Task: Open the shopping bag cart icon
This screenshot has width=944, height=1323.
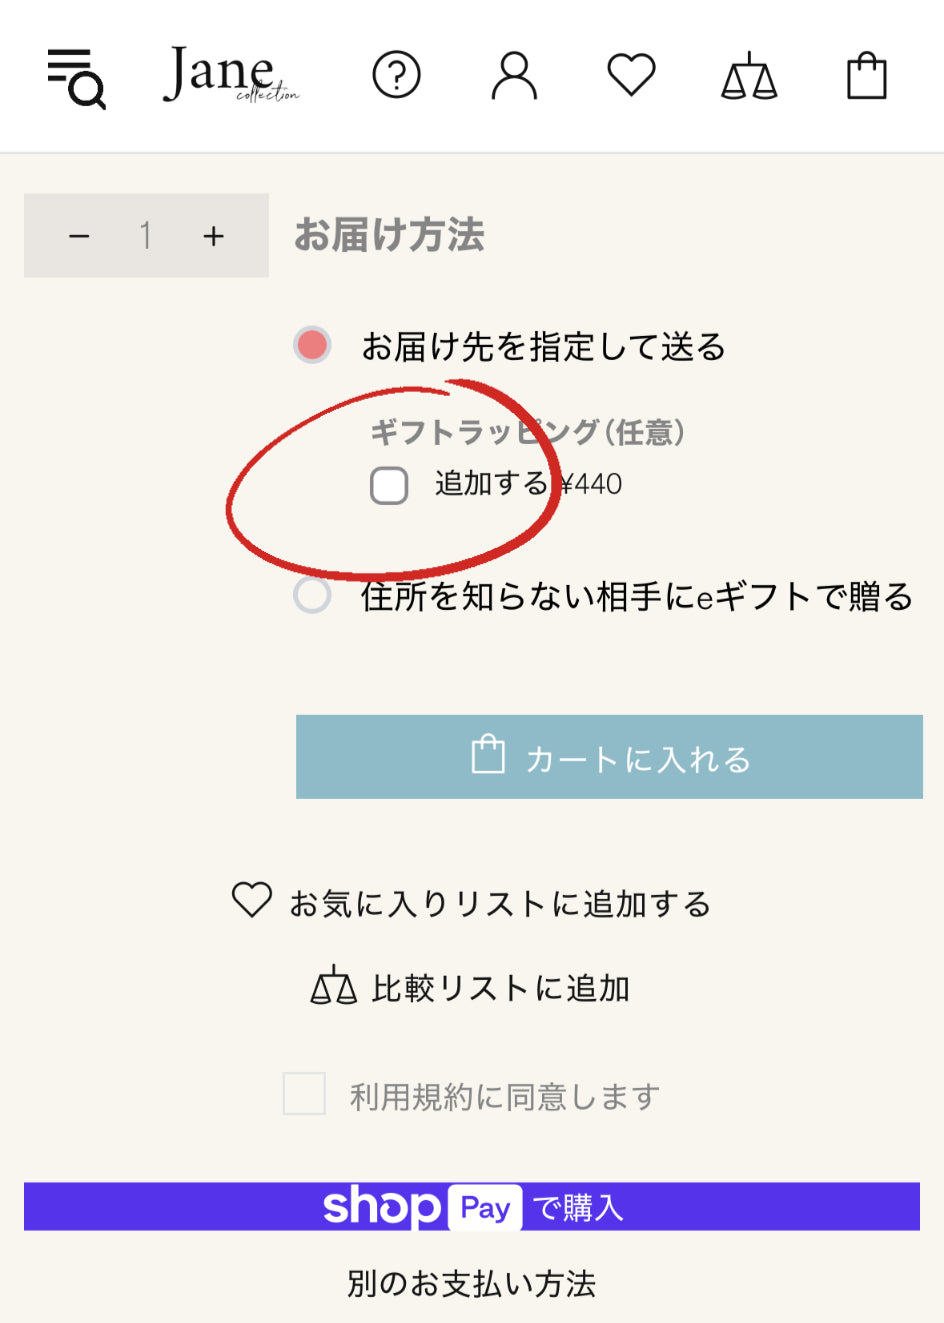Action: pos(866,76)
